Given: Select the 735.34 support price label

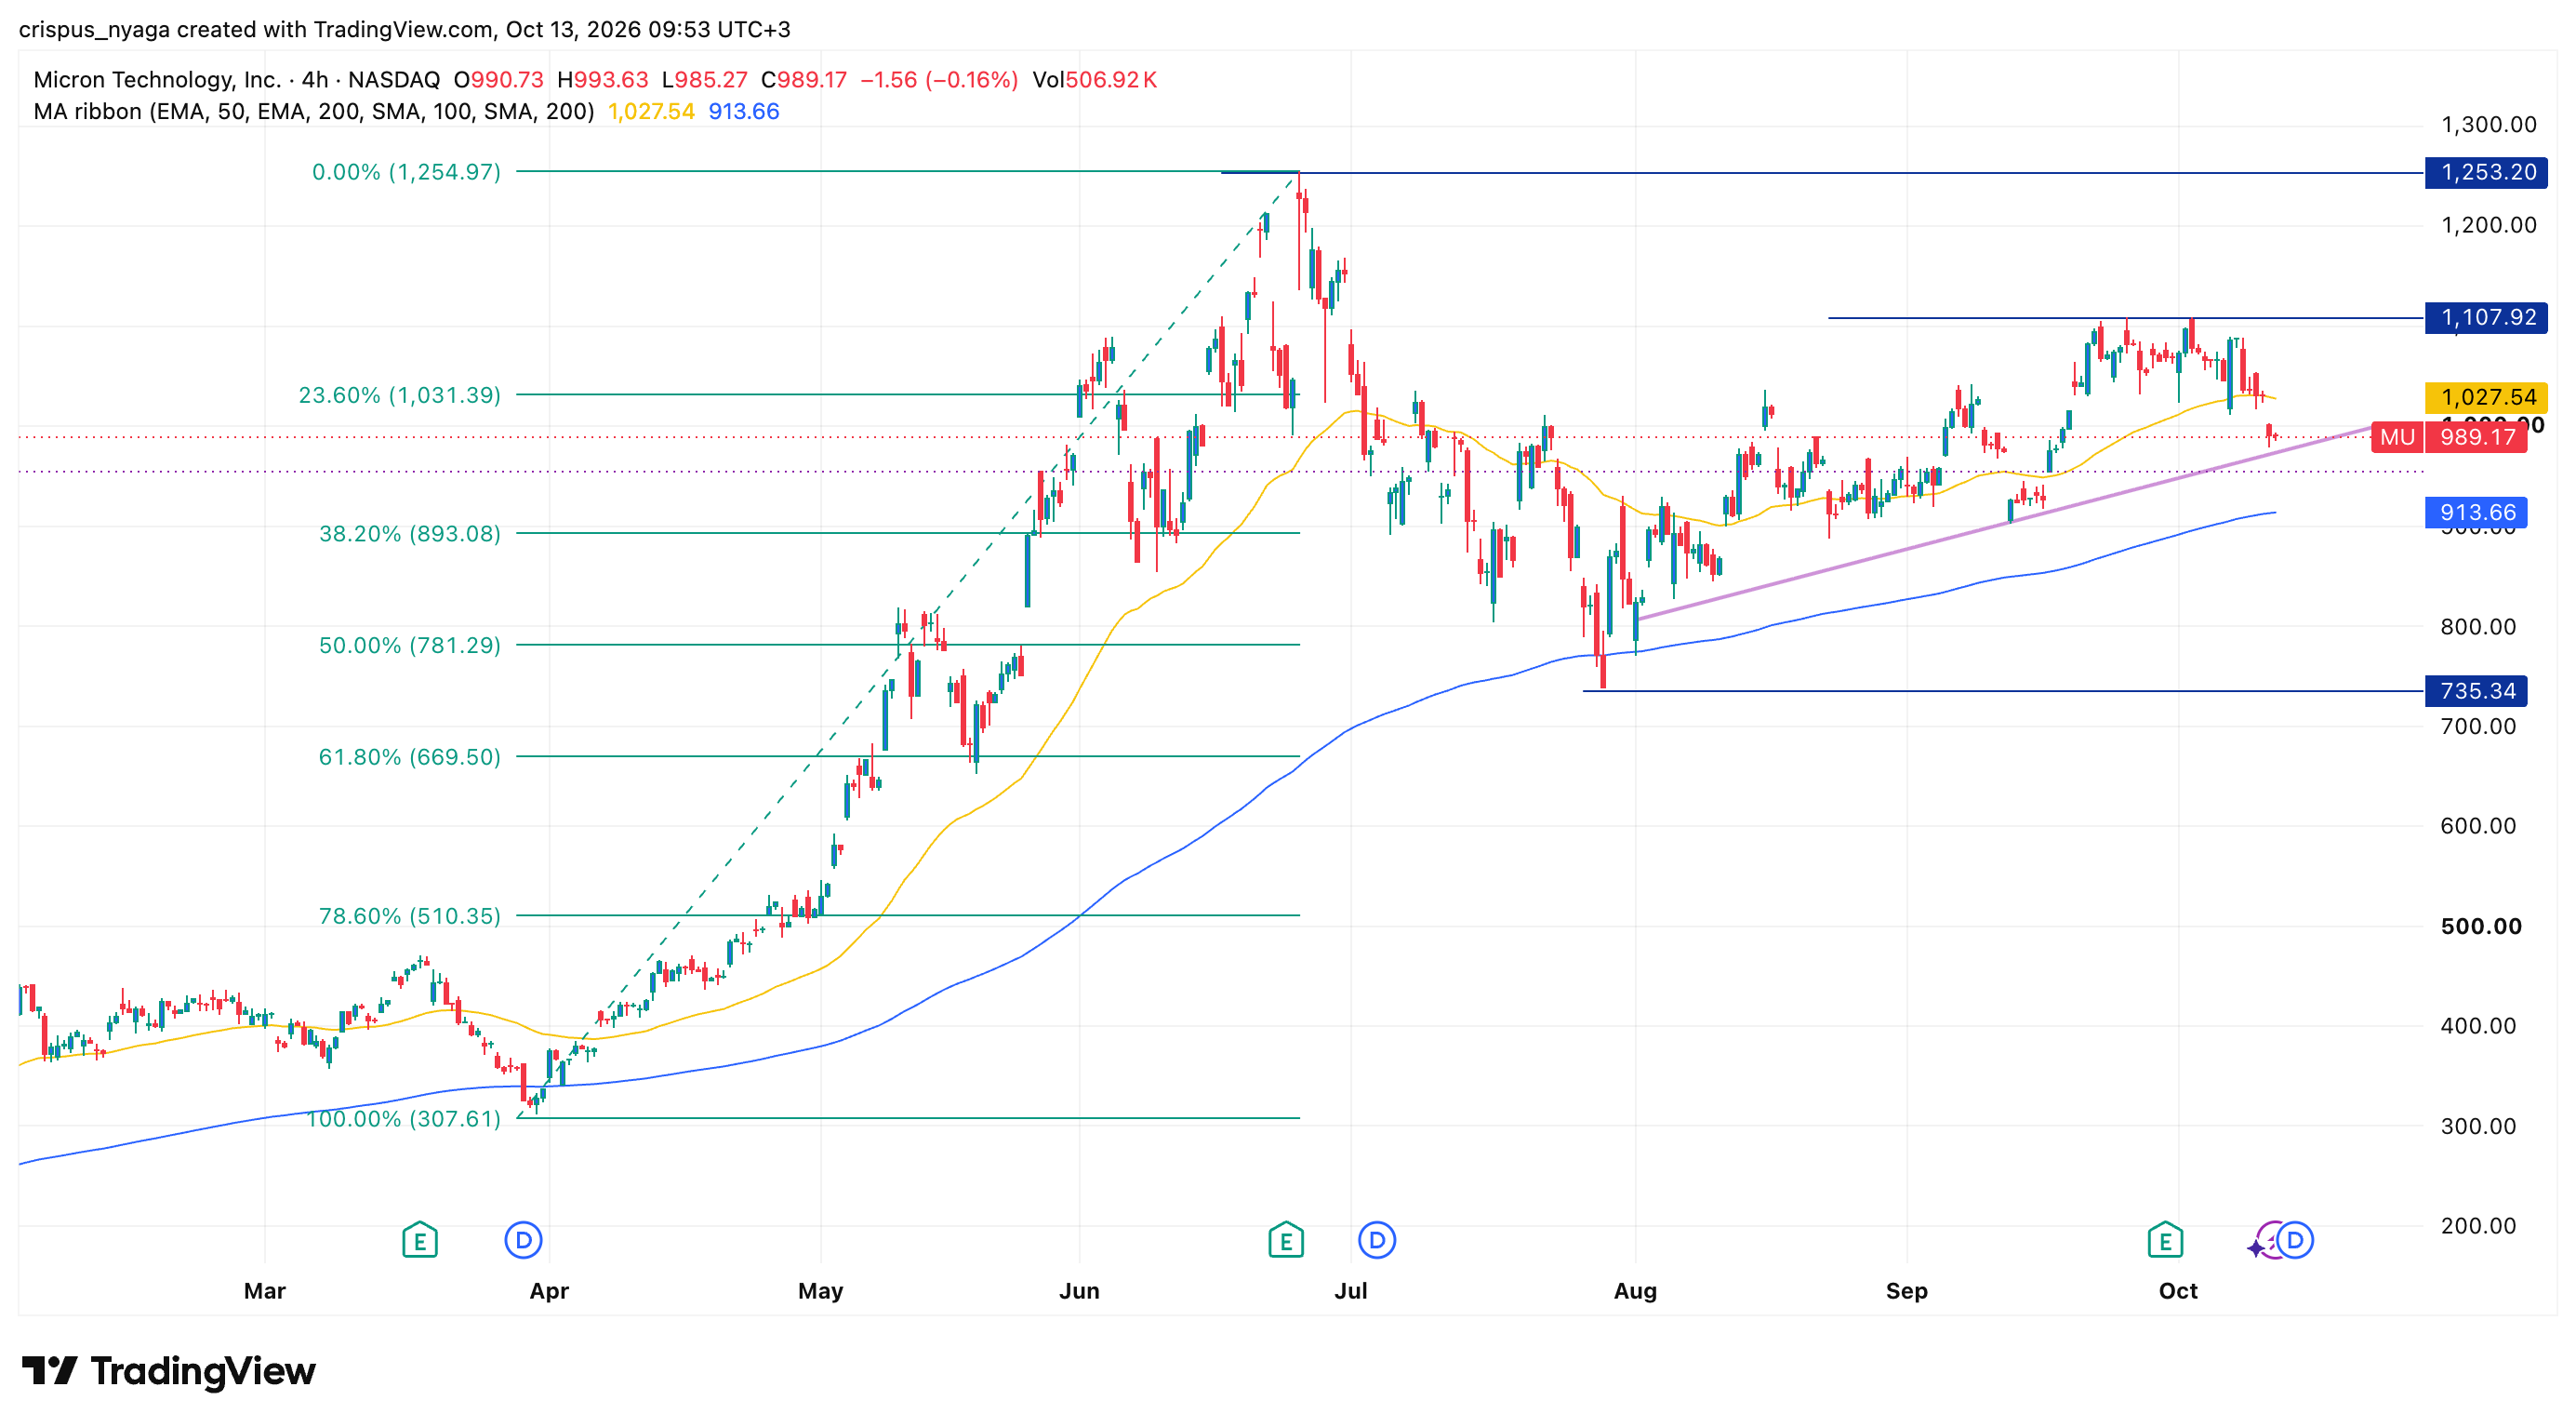Looking at the screenshot, I should [x=2476, y=691].
